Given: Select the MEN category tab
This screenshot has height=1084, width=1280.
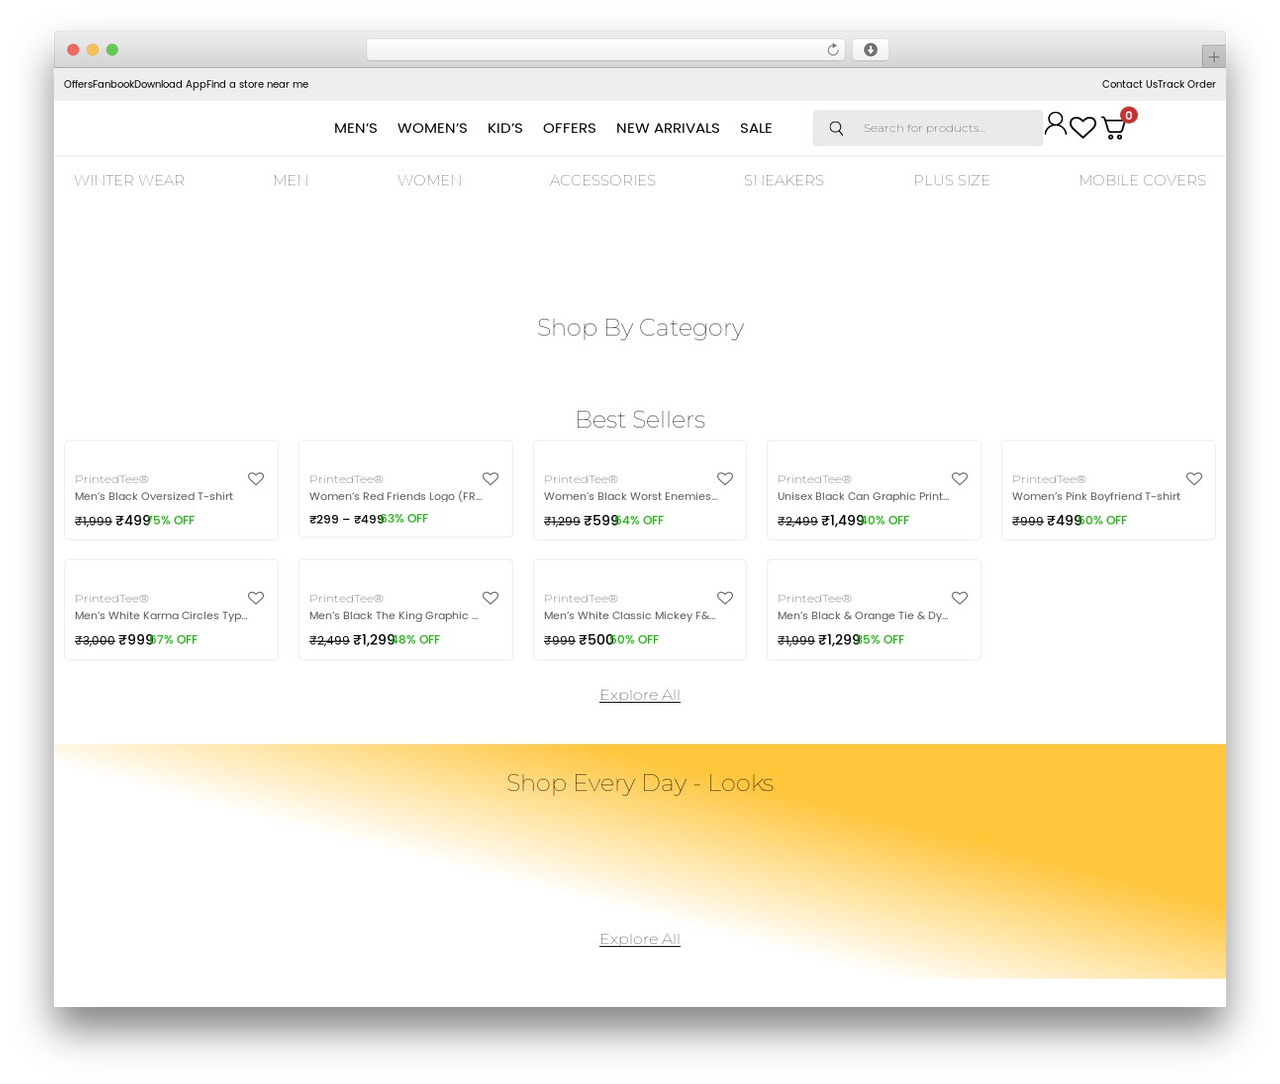Looking at the screenshot, I should point(291,180).
